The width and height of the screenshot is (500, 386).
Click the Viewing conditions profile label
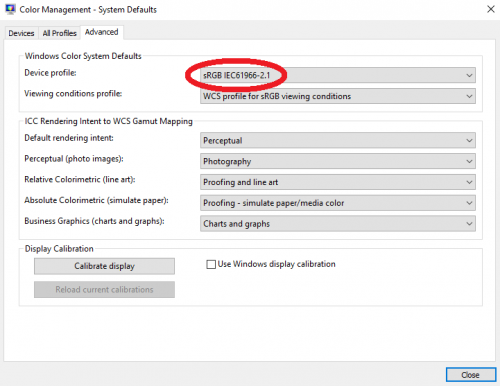(x=73, y=94)
